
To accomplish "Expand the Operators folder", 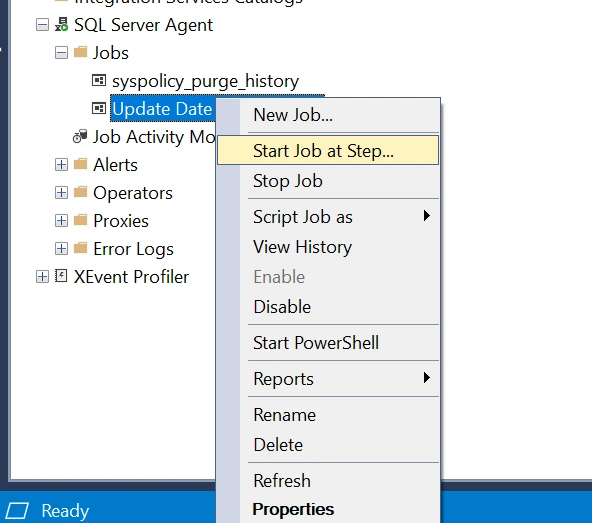I will 61,193.
